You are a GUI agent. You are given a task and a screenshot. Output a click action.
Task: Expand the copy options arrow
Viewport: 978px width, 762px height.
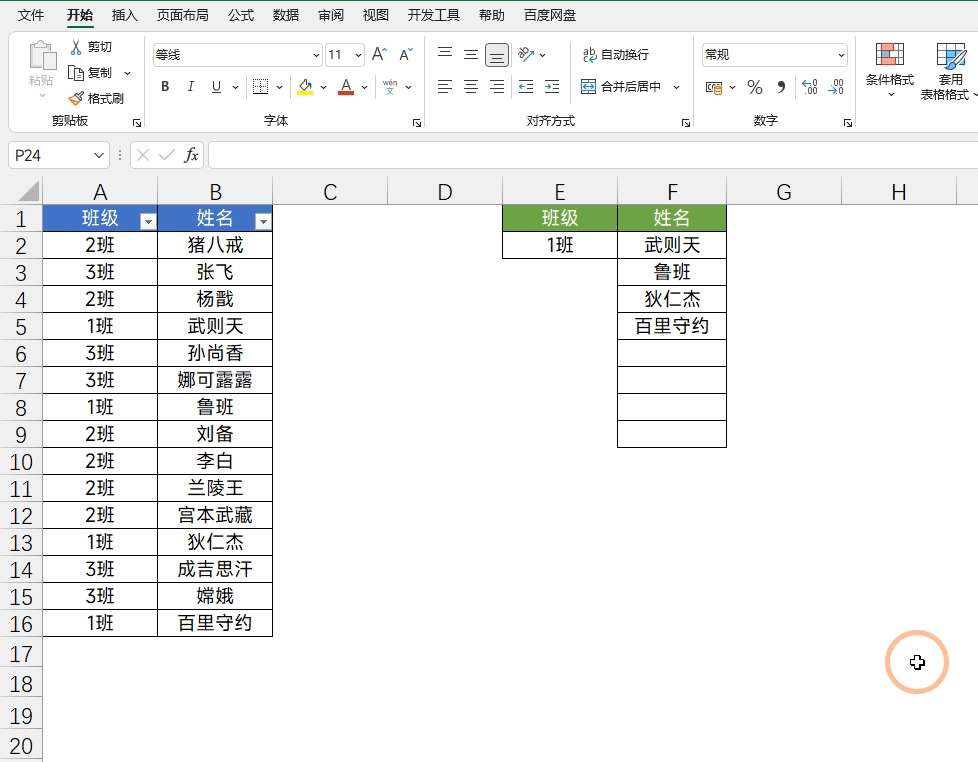click(x=128, y=74)
